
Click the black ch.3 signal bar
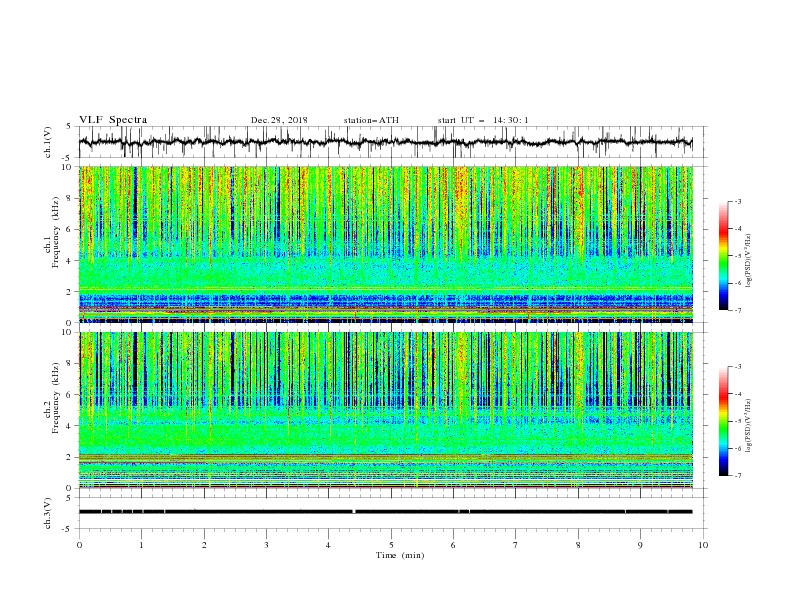click(386, 512)
